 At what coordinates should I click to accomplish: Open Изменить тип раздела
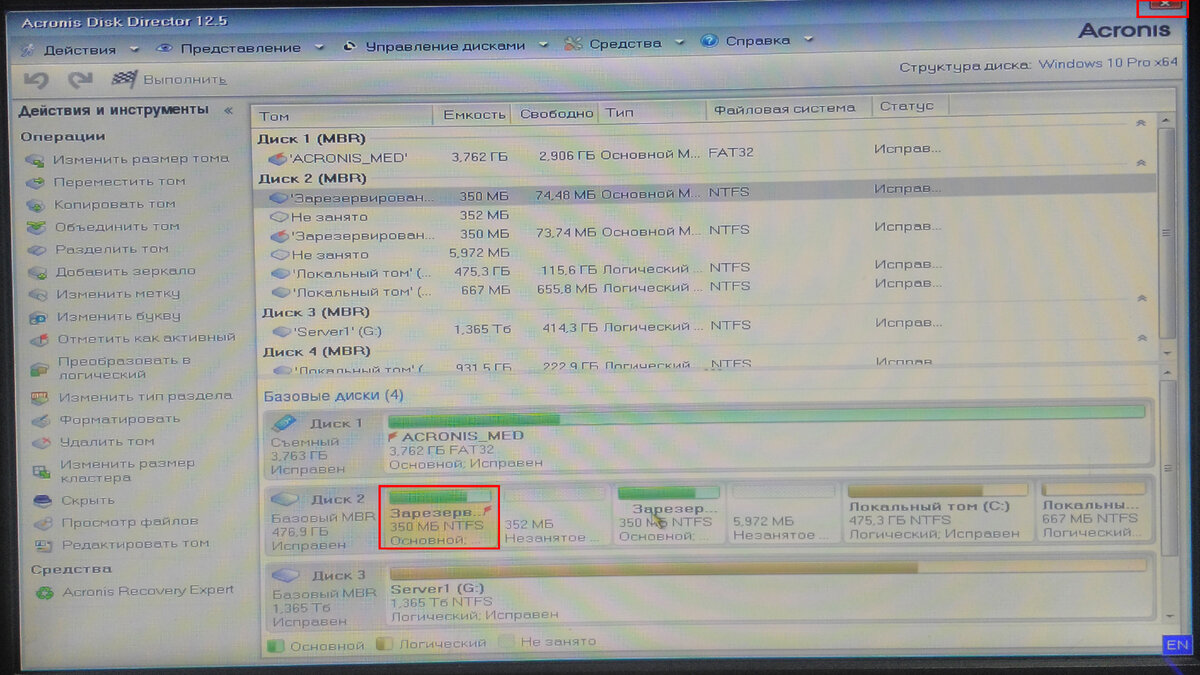[x=131, y=396]
